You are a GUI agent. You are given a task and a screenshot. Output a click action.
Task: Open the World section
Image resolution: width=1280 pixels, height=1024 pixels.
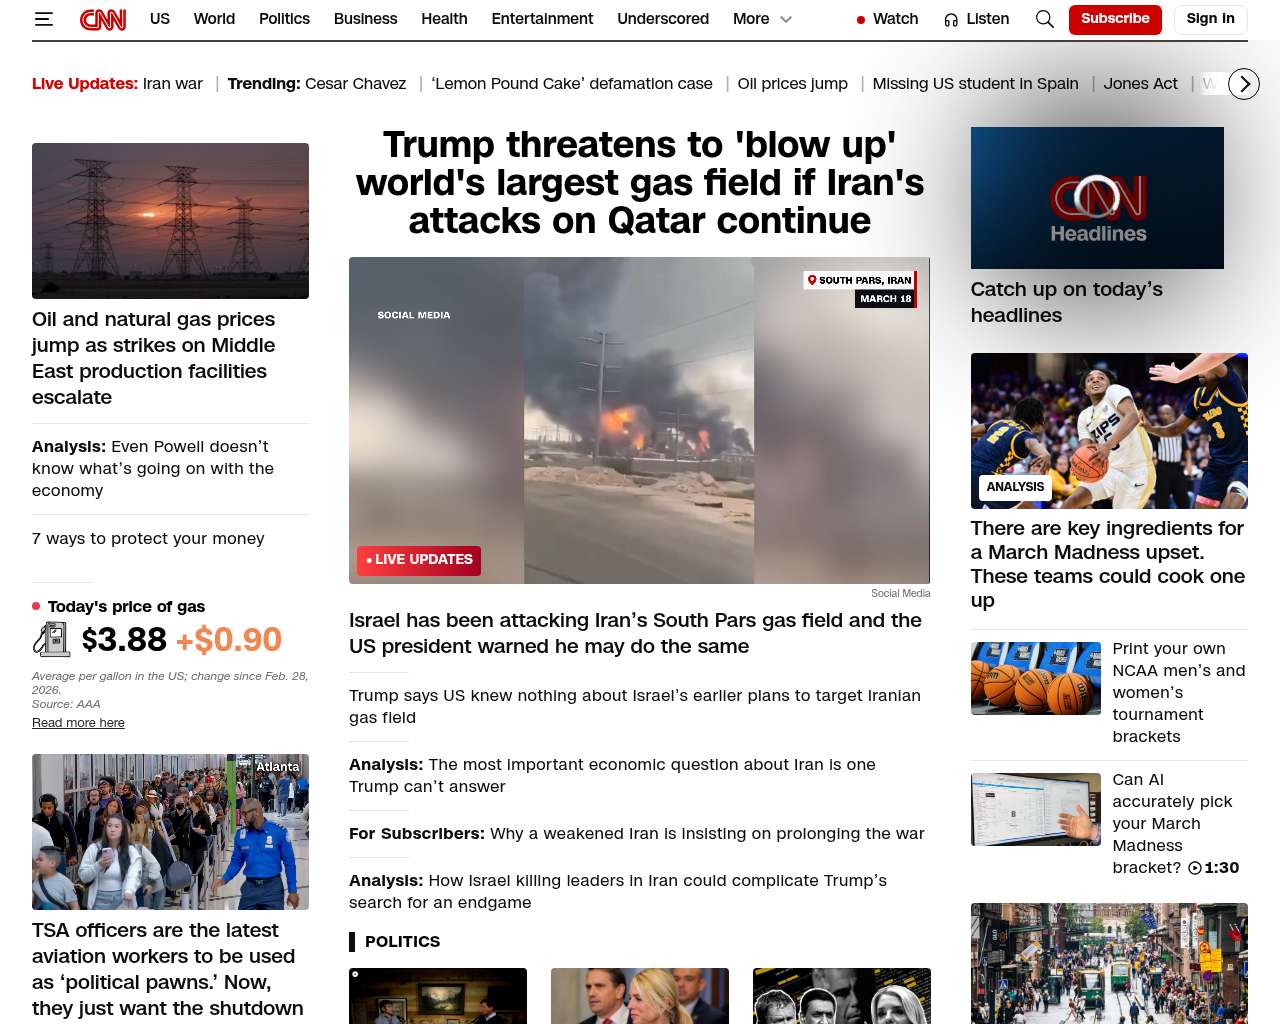pyautogui.click(x=214, y=19)
